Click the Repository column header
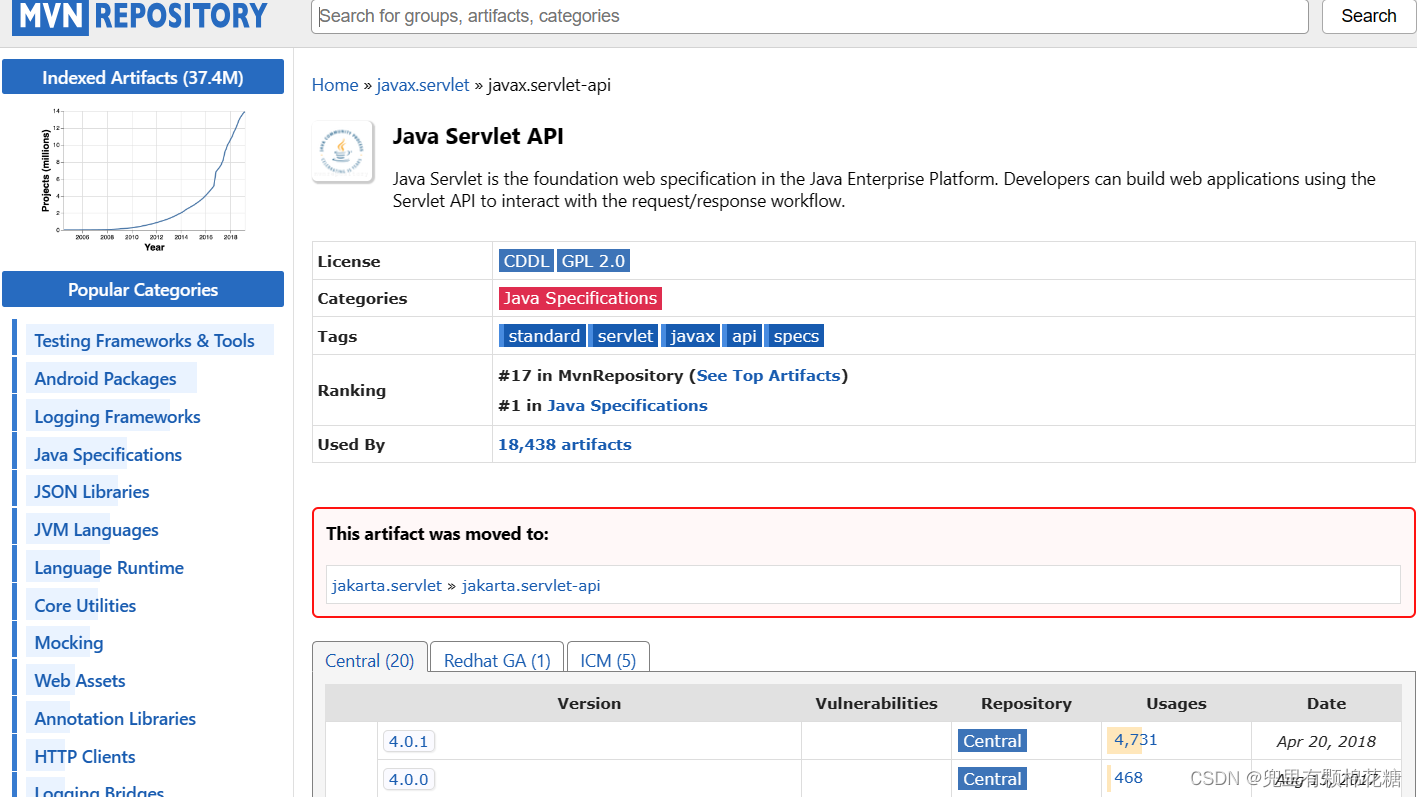Image resolution: width=1417 pixels, height=797 pixels. pyautogui.click(x=1026, y=703)
